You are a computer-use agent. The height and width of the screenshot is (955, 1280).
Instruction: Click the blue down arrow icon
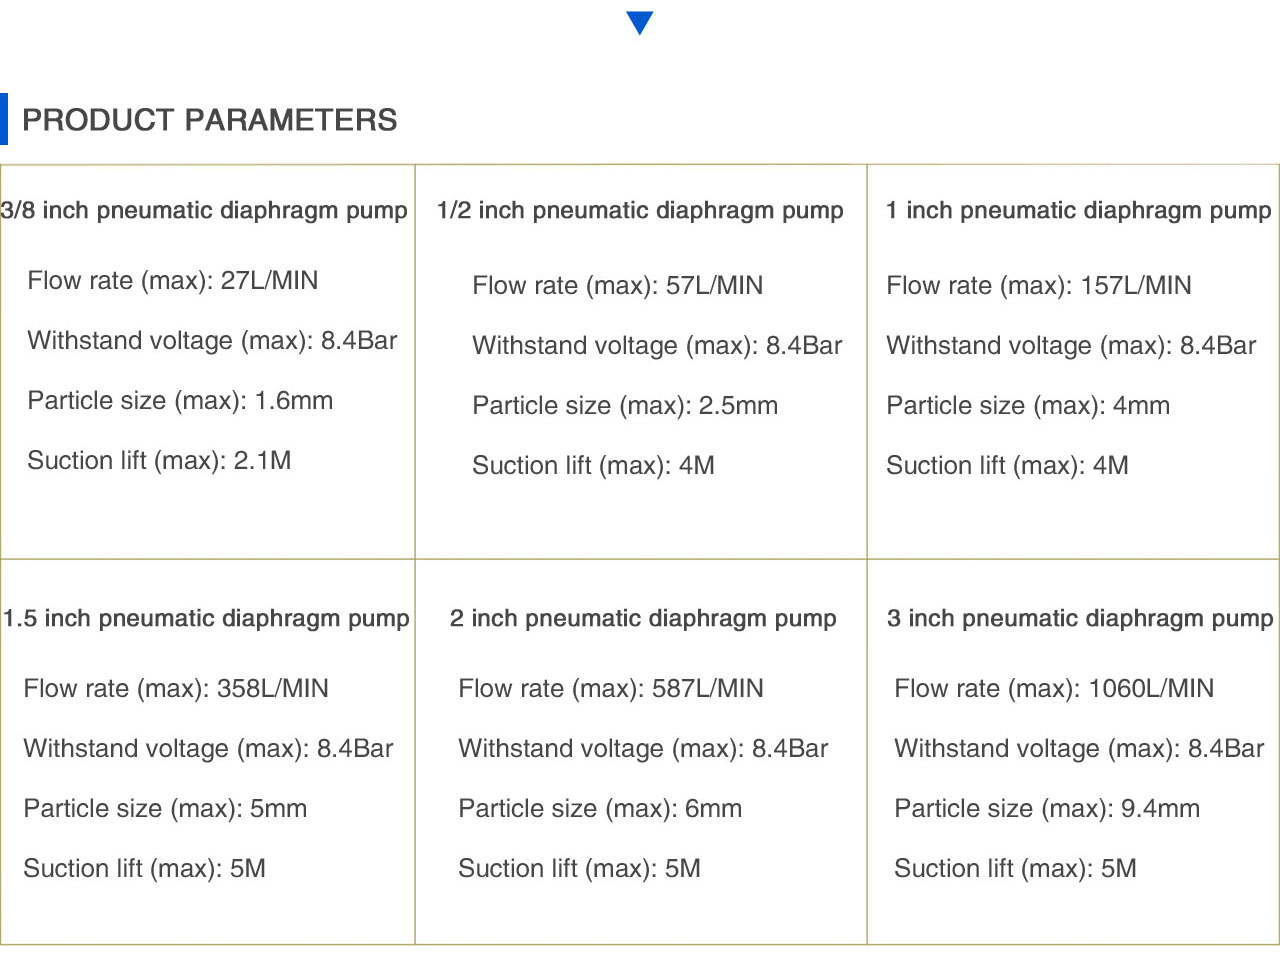coord(639,23)
